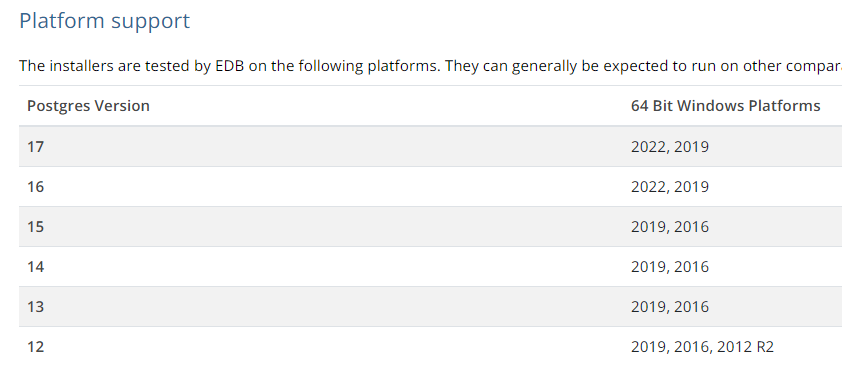Click the Platform support heading
Screen dimensions: 842x373
(104, 21)
